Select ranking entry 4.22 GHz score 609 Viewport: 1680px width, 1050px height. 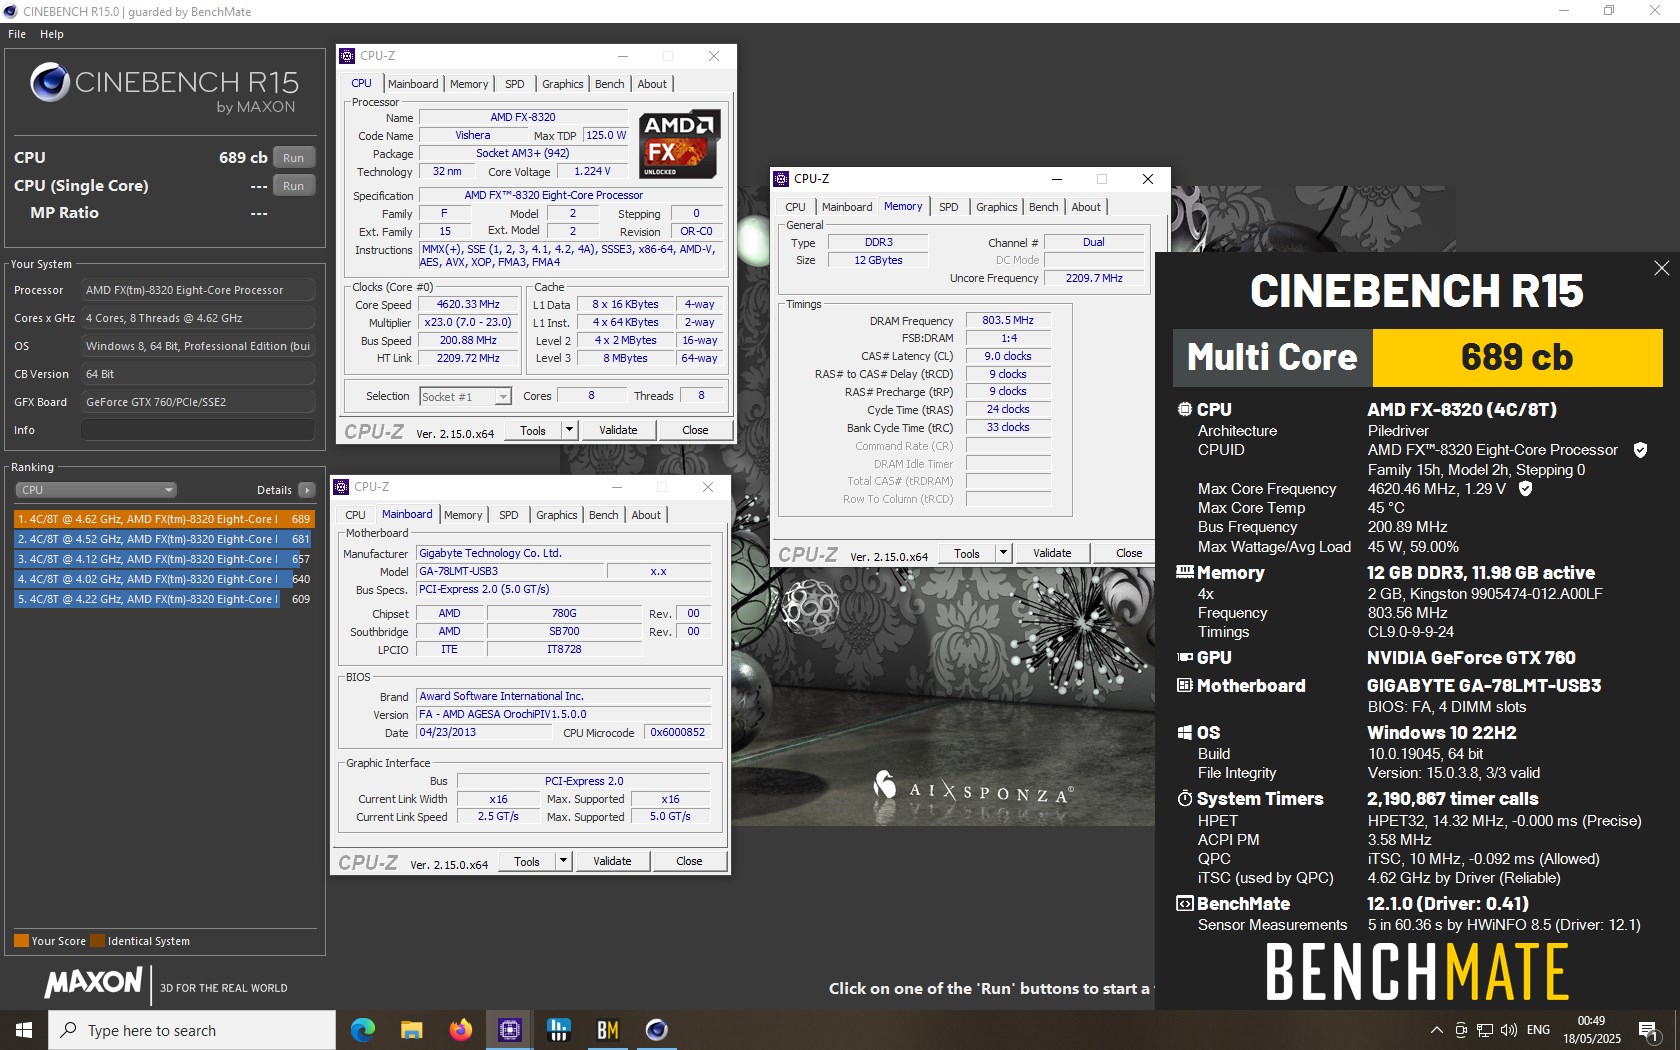[163, 599]
